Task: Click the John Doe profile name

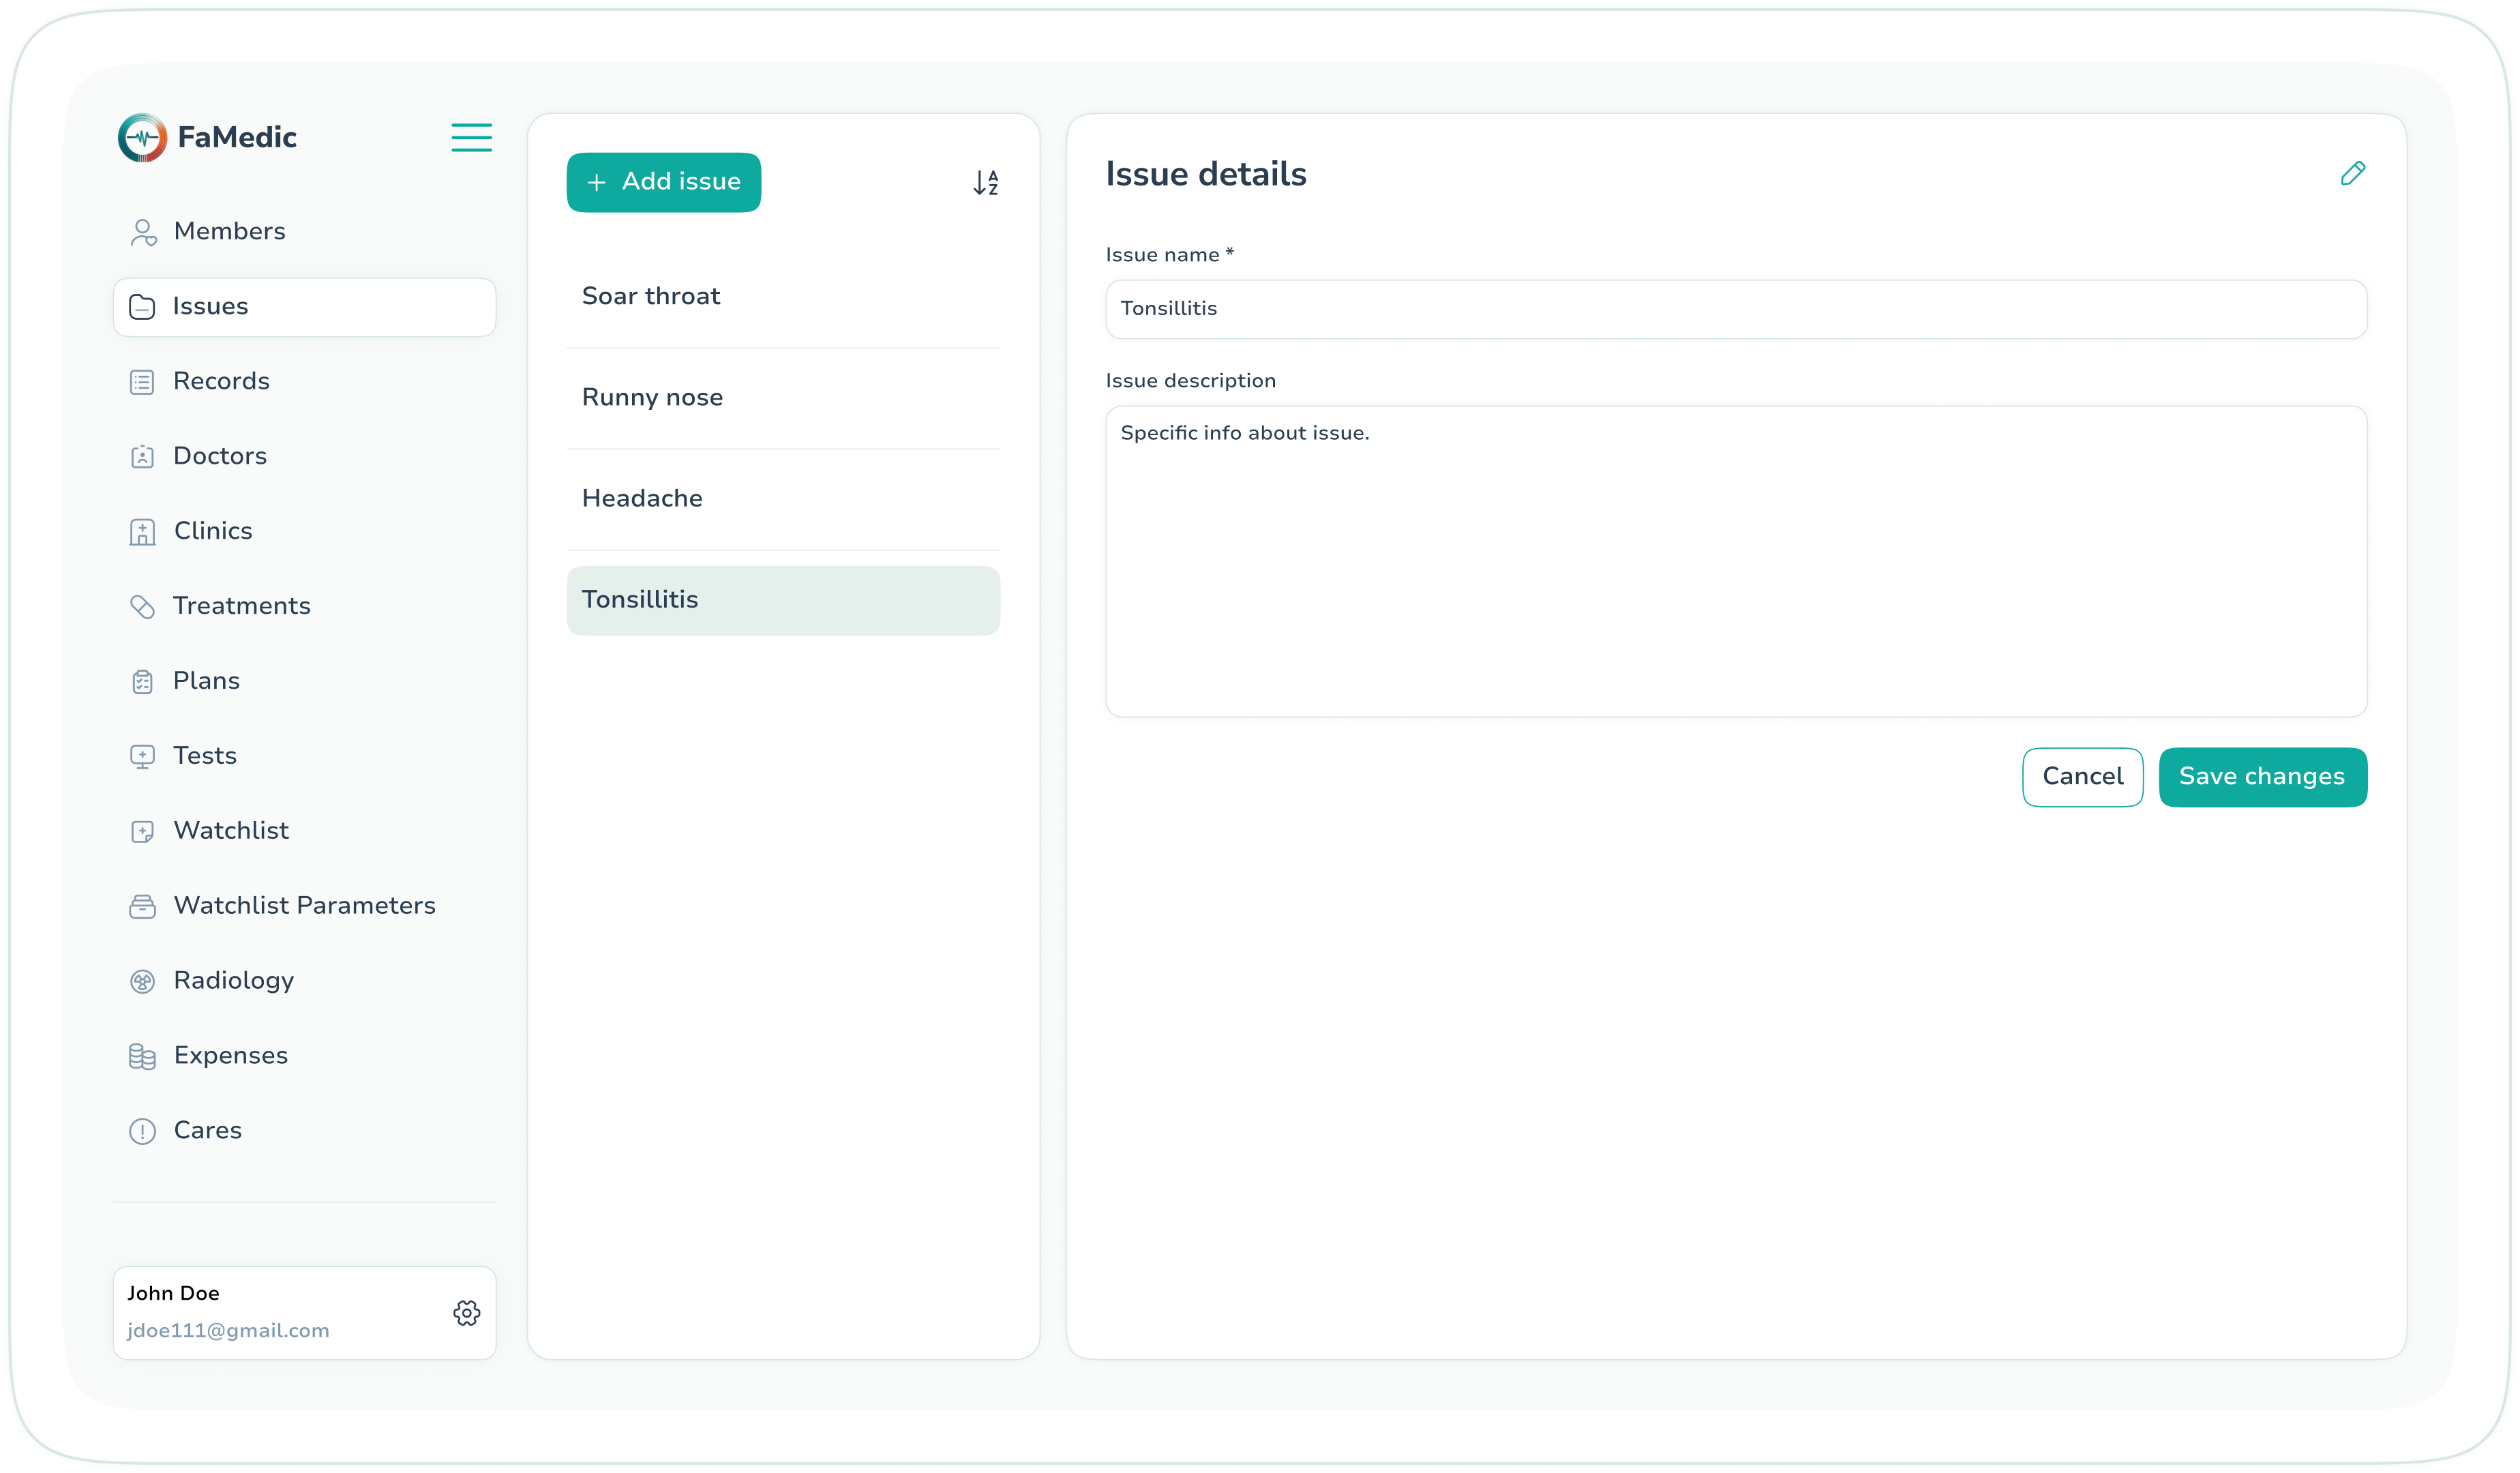Action: click(173, 1293)
